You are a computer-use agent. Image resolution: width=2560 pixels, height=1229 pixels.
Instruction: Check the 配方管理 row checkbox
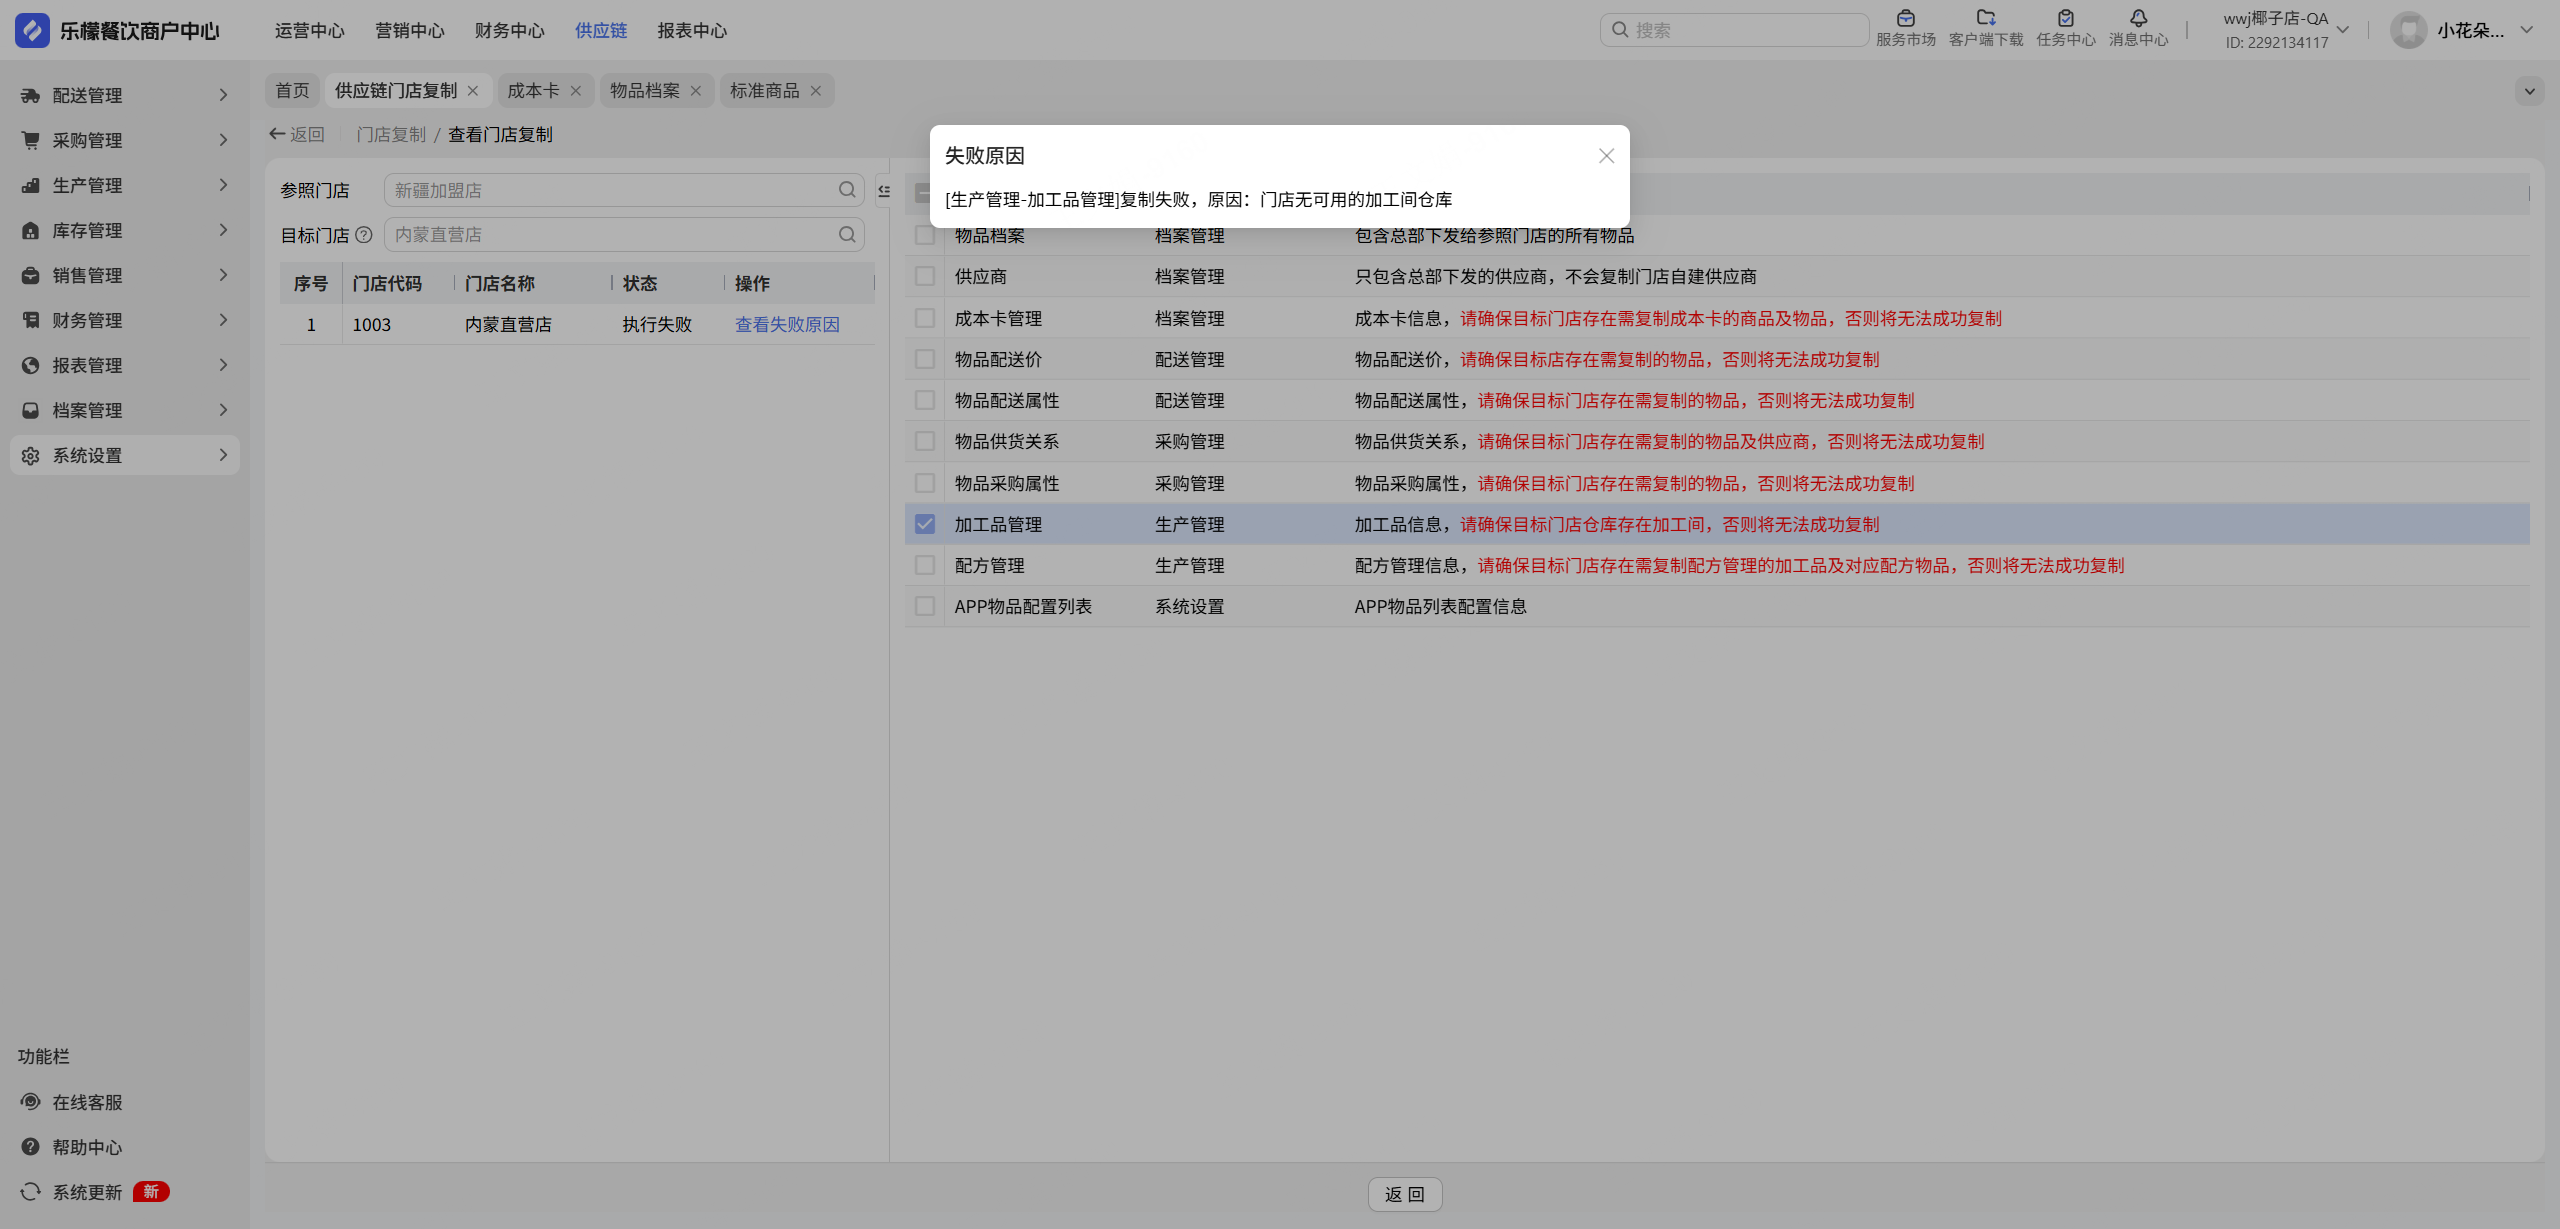[925, 566]
